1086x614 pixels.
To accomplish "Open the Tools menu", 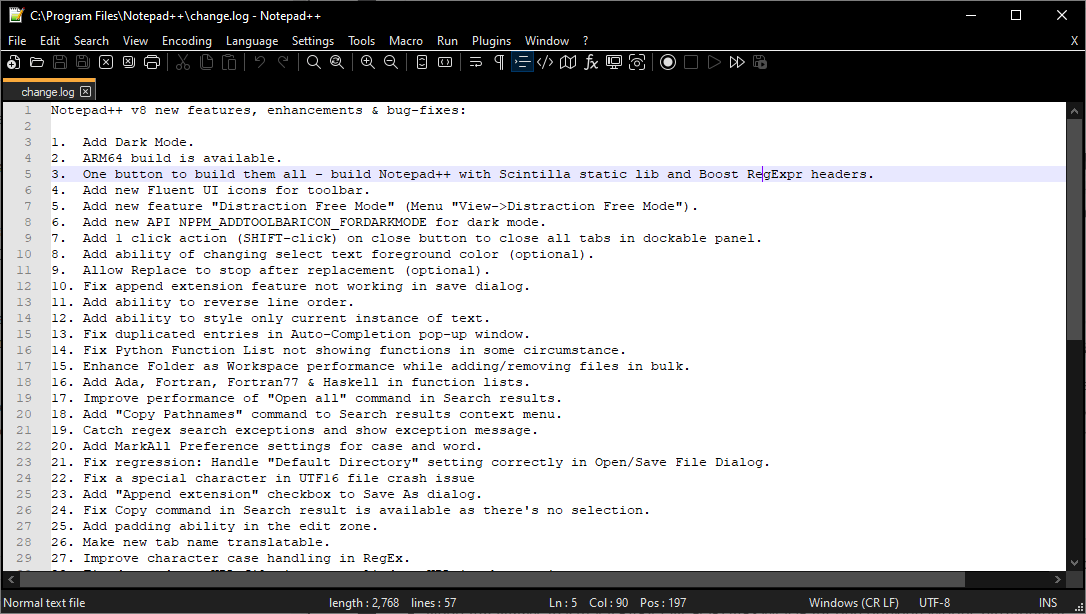I will coord(362,41).
